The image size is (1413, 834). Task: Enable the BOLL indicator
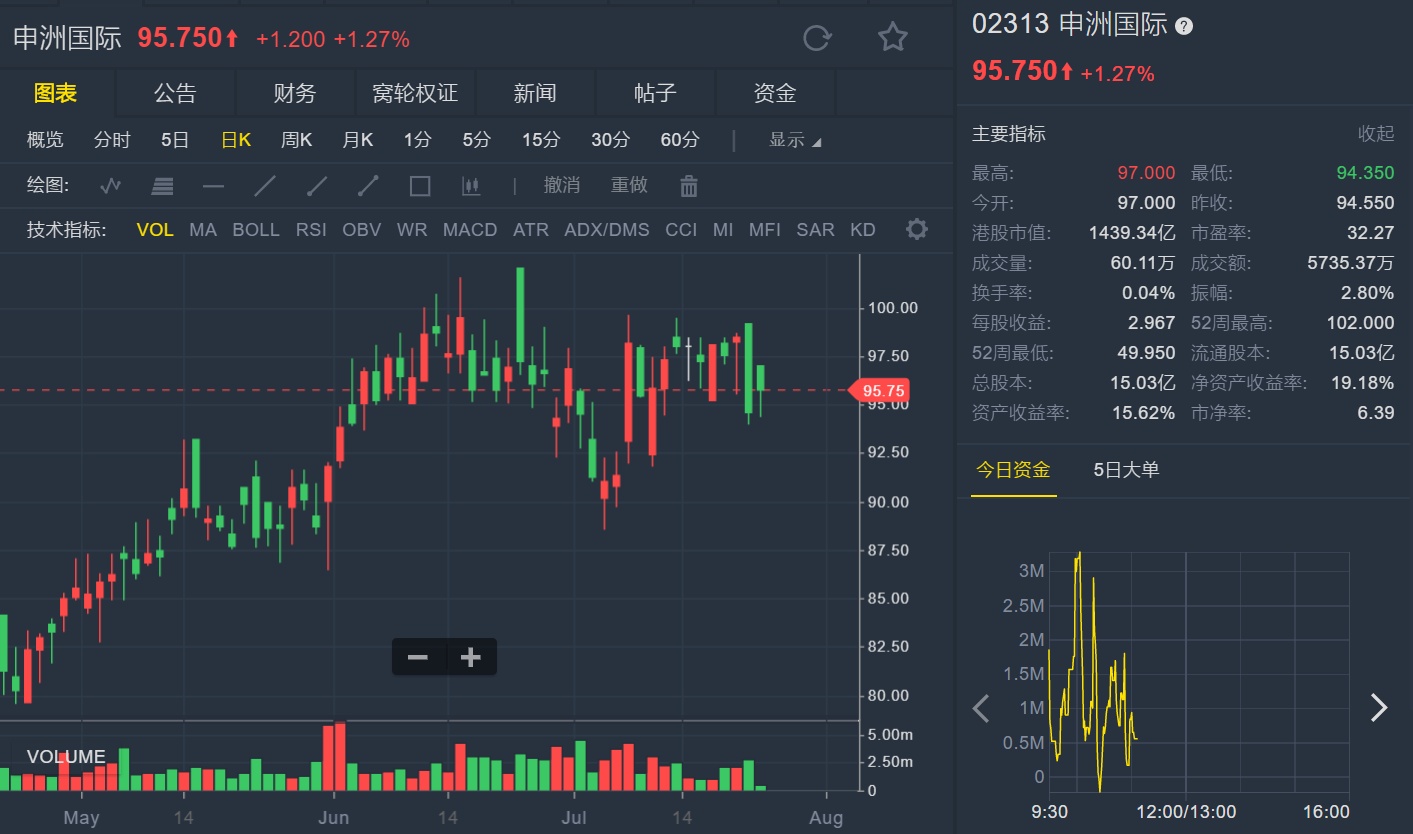(256, 230)
